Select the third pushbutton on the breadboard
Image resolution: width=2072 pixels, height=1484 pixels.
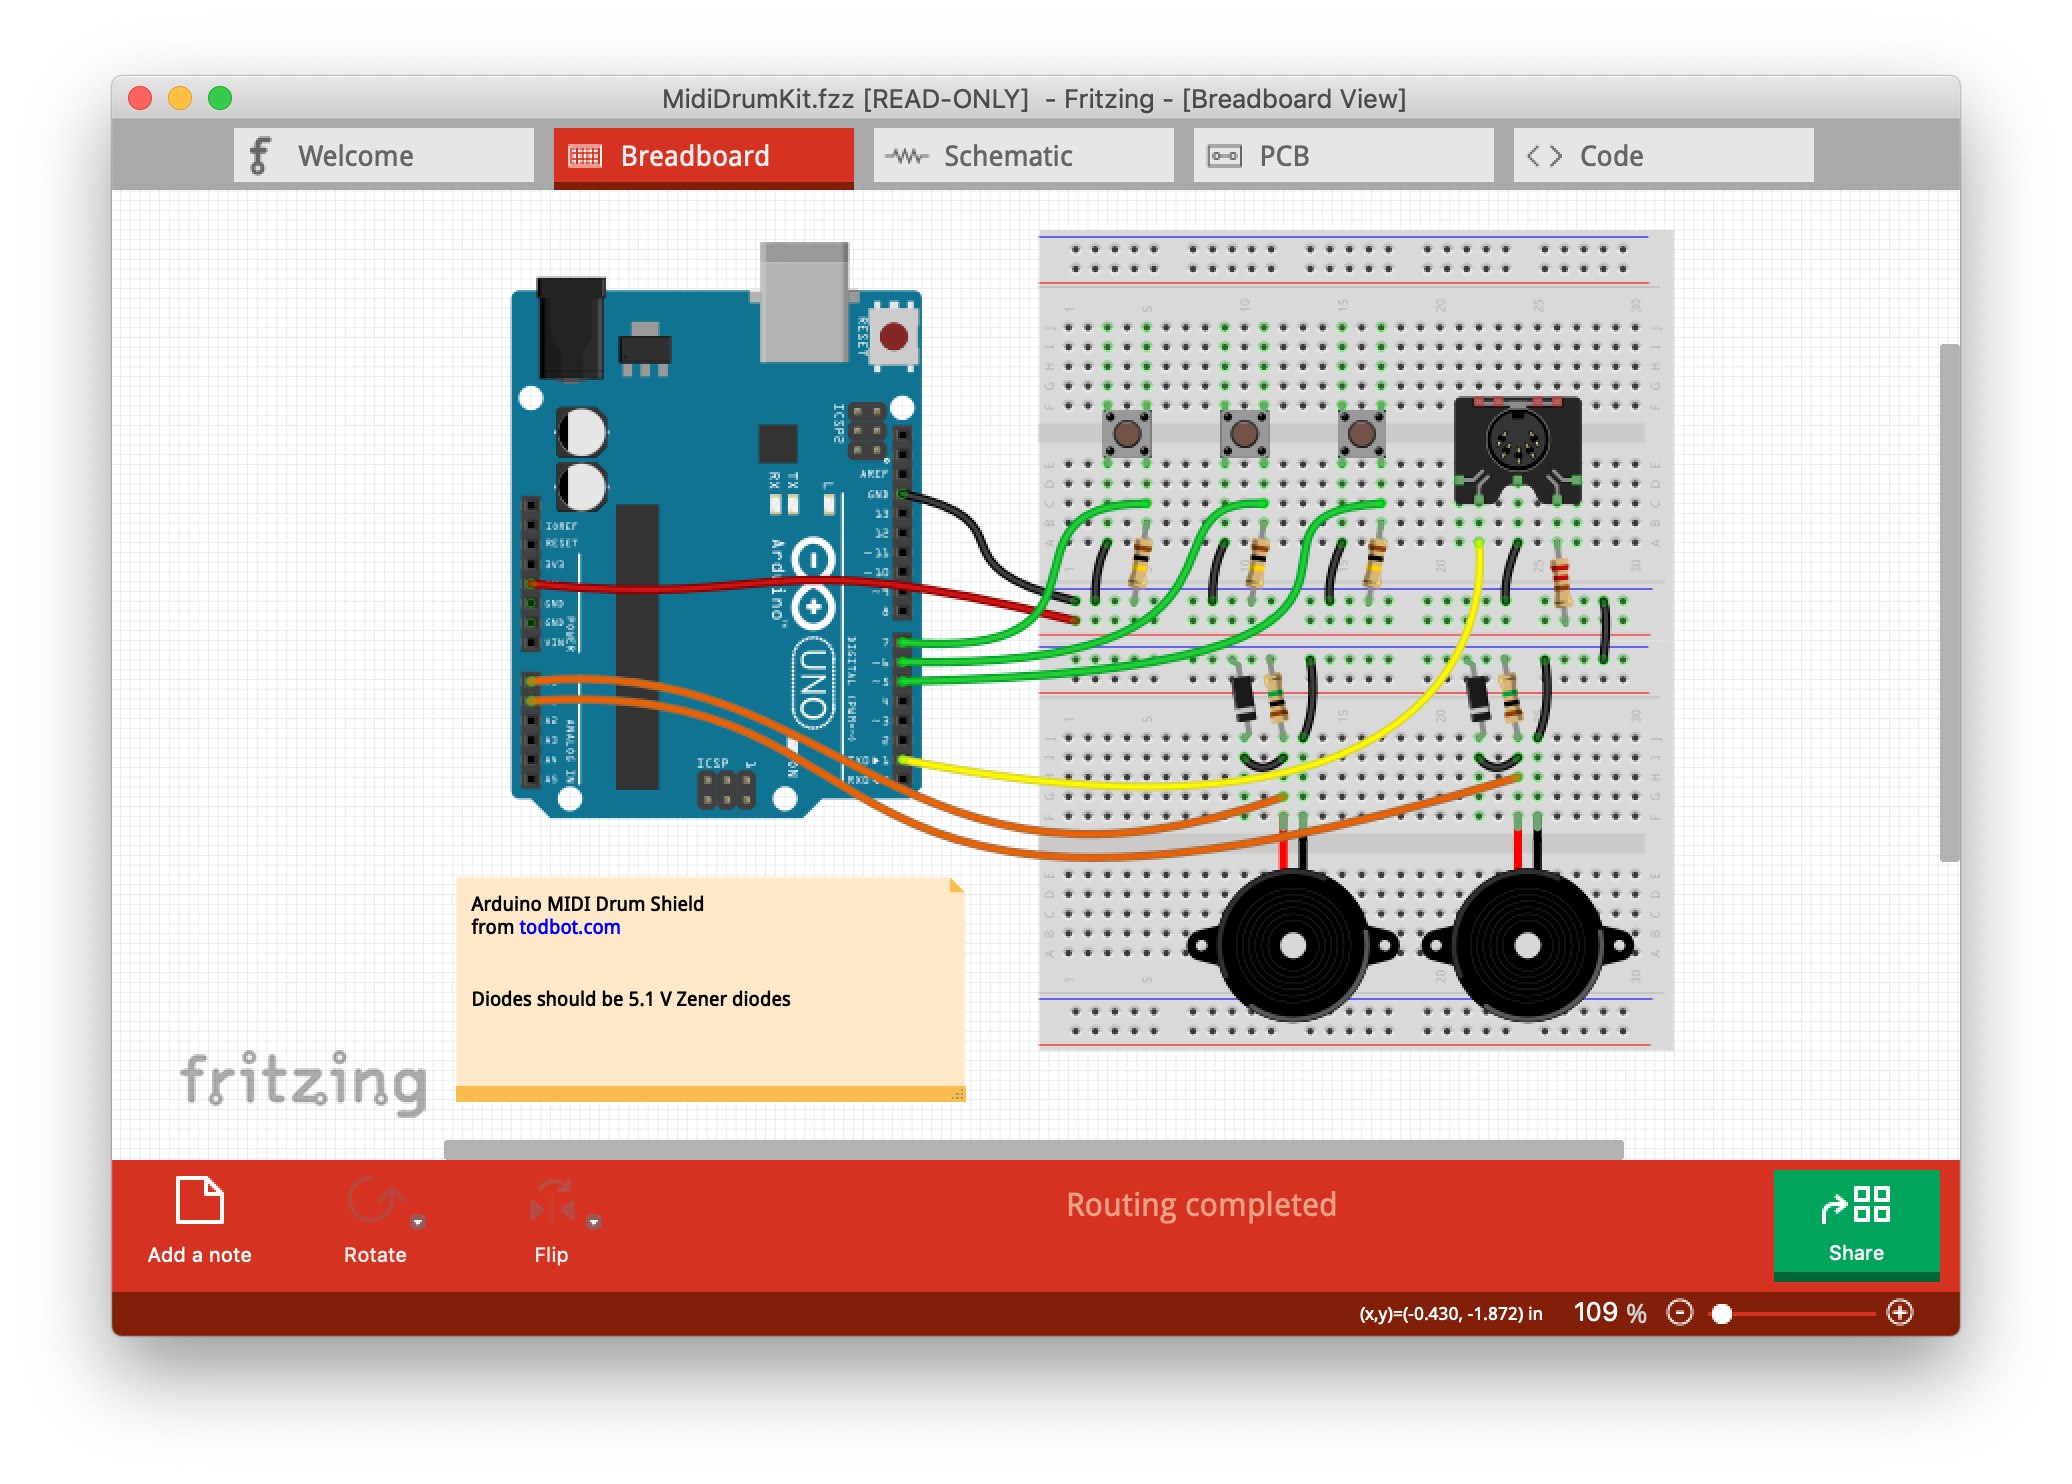click(1362, 434)
